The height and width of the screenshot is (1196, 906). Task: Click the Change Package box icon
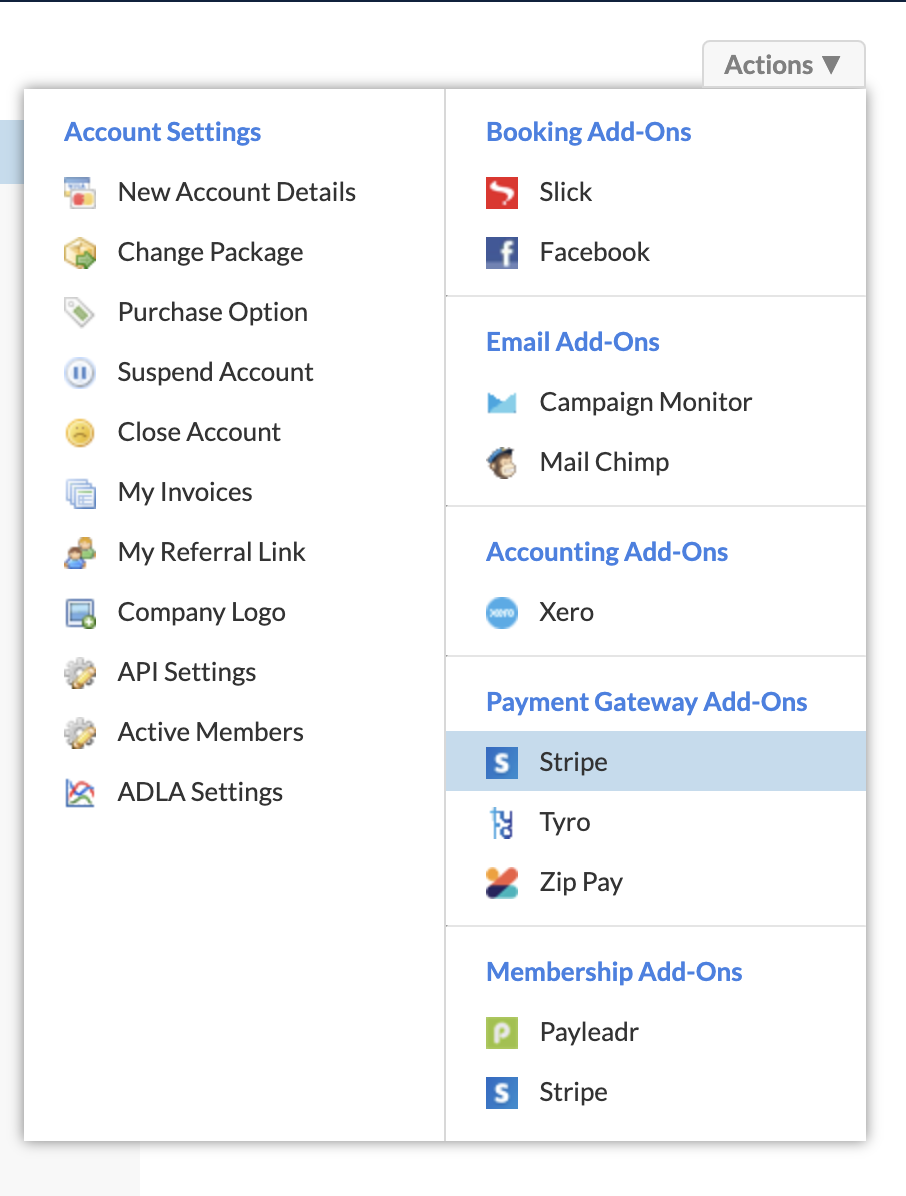(80, 252)
